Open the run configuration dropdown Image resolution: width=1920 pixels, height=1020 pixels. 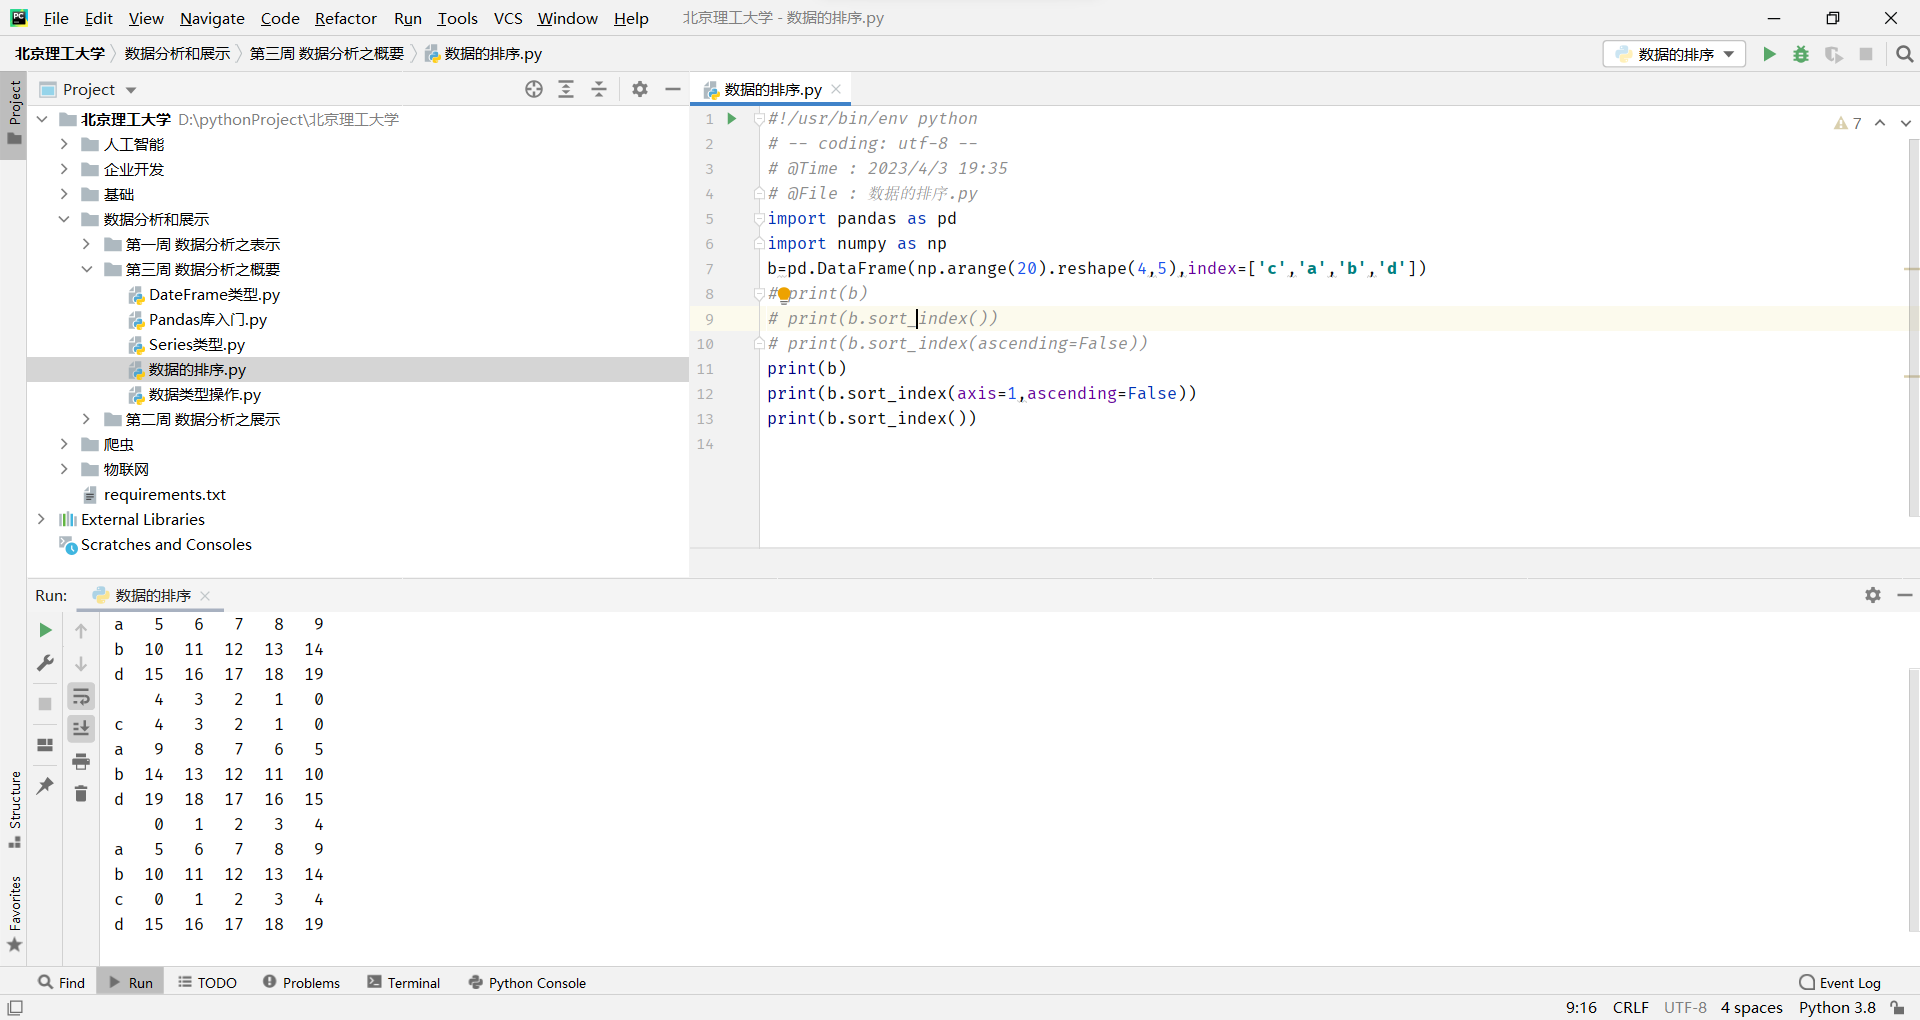pyautogui.click(x=1675, y=54)
